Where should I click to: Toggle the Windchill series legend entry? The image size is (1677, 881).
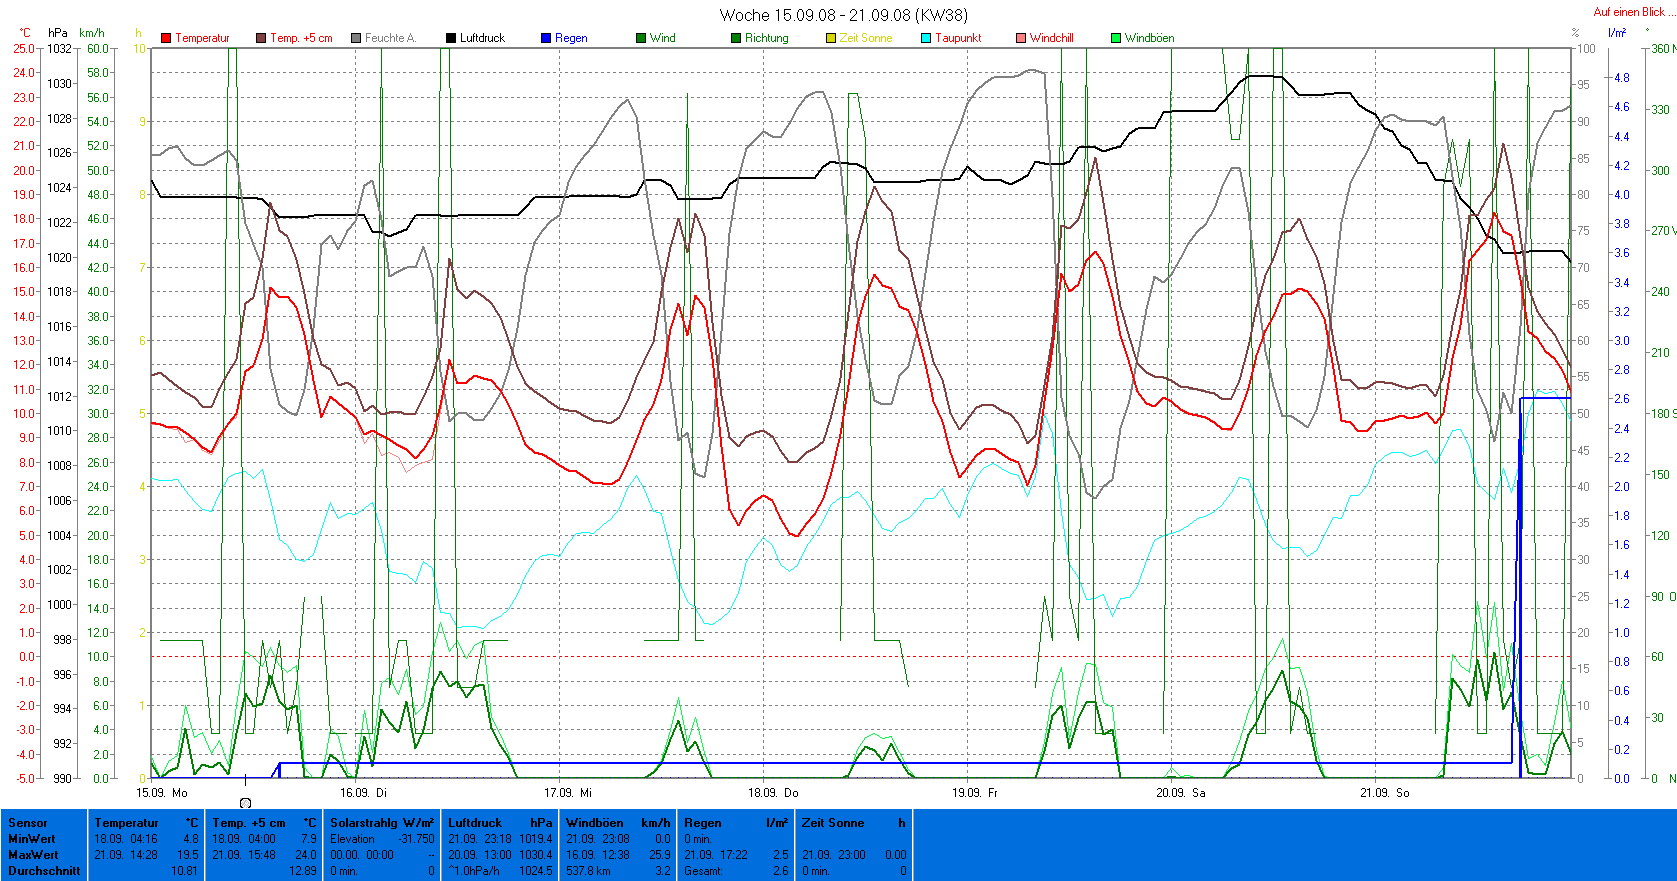coord(1050,38)
